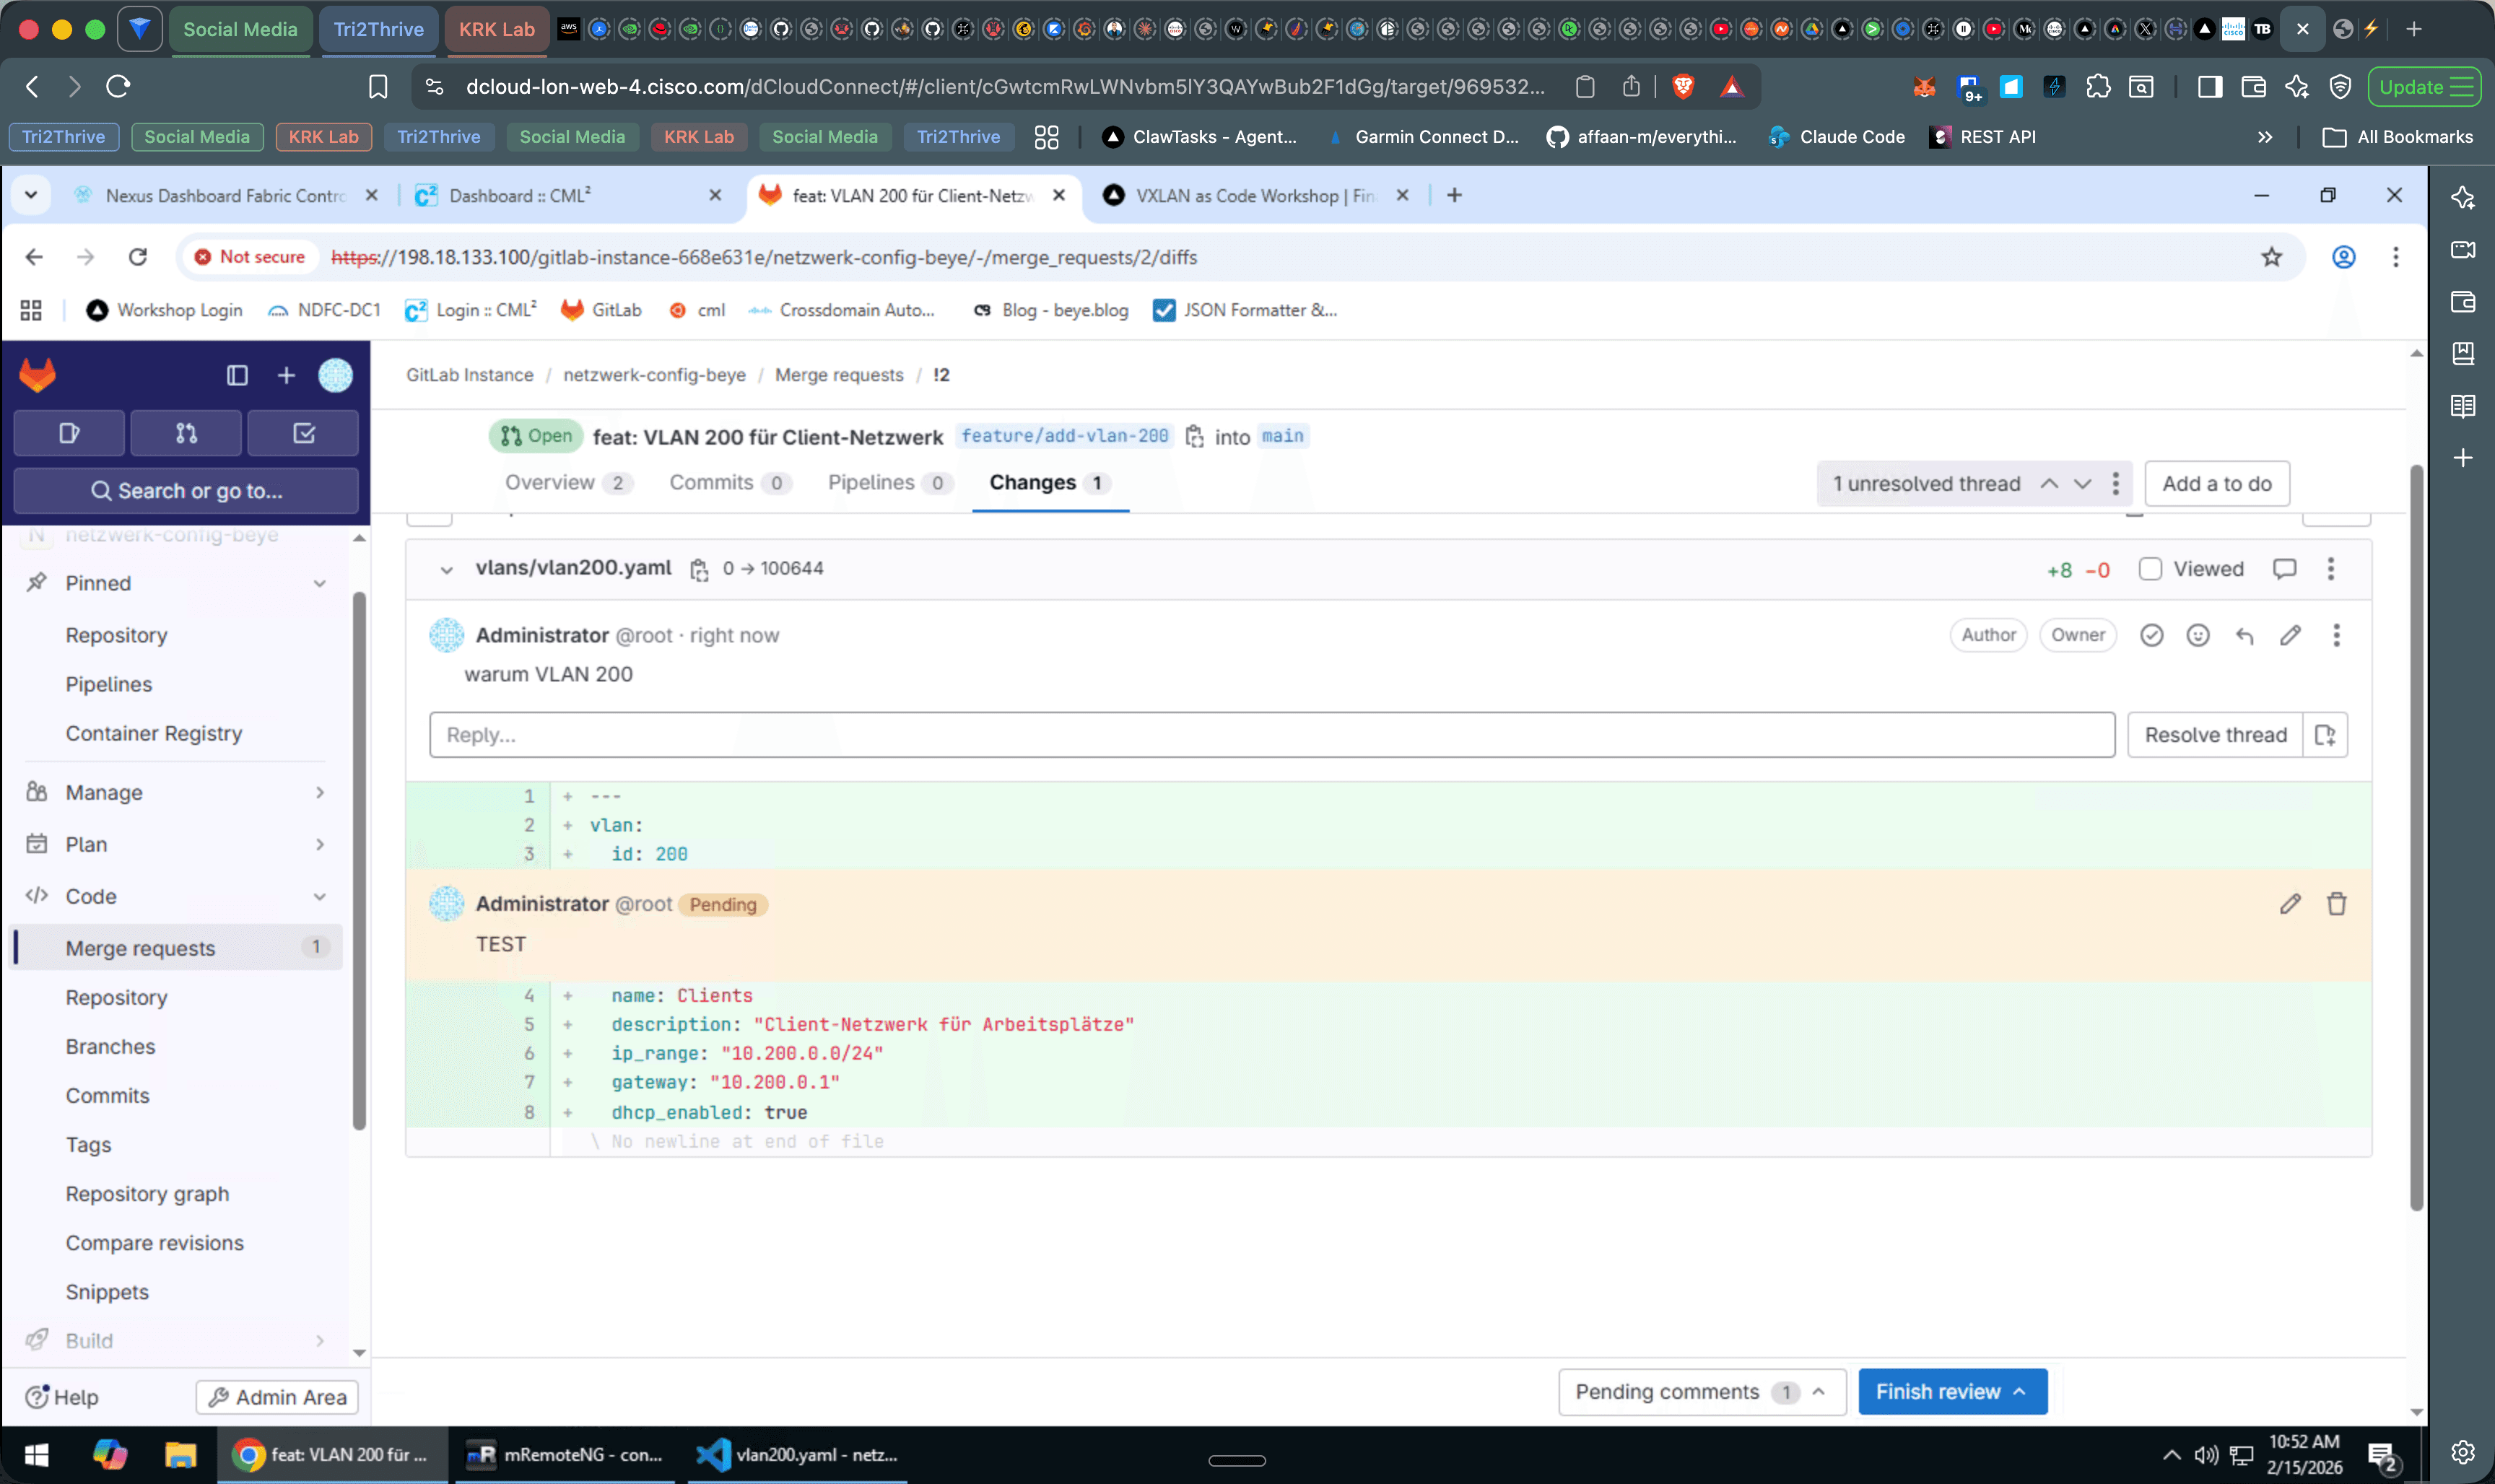This screenshot has width=2495, height=1484.
Task: Mark vlan200.yaml as Viewed
Action: coord(2152,569)
